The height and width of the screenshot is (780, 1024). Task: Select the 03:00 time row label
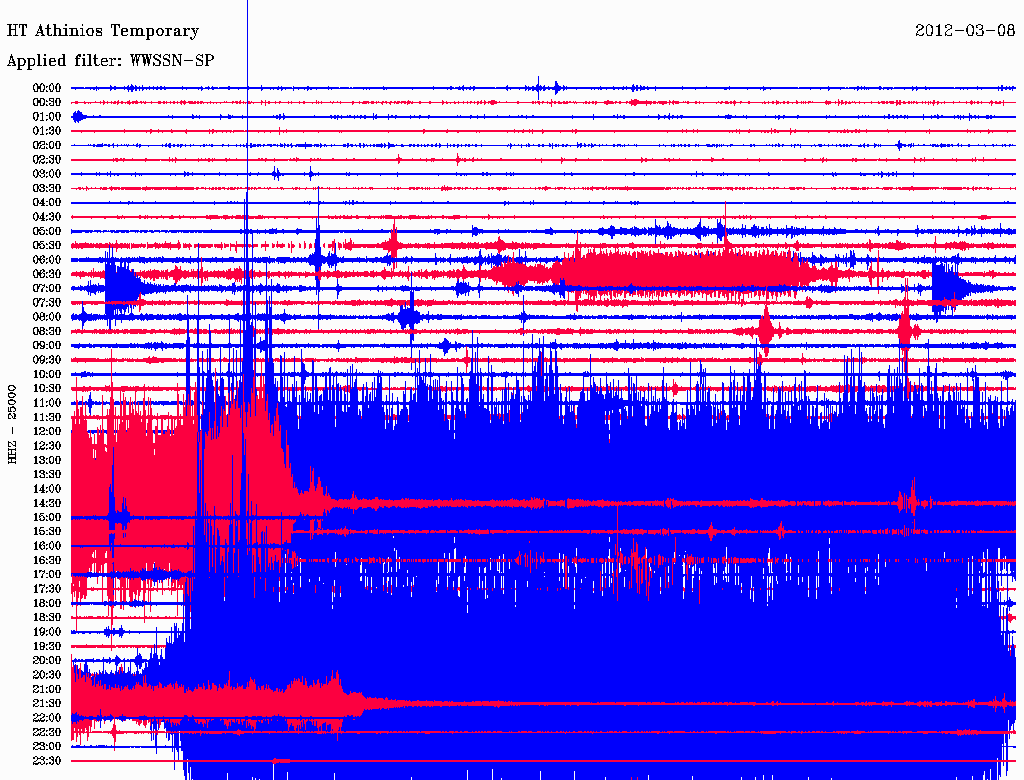(47, 174)
